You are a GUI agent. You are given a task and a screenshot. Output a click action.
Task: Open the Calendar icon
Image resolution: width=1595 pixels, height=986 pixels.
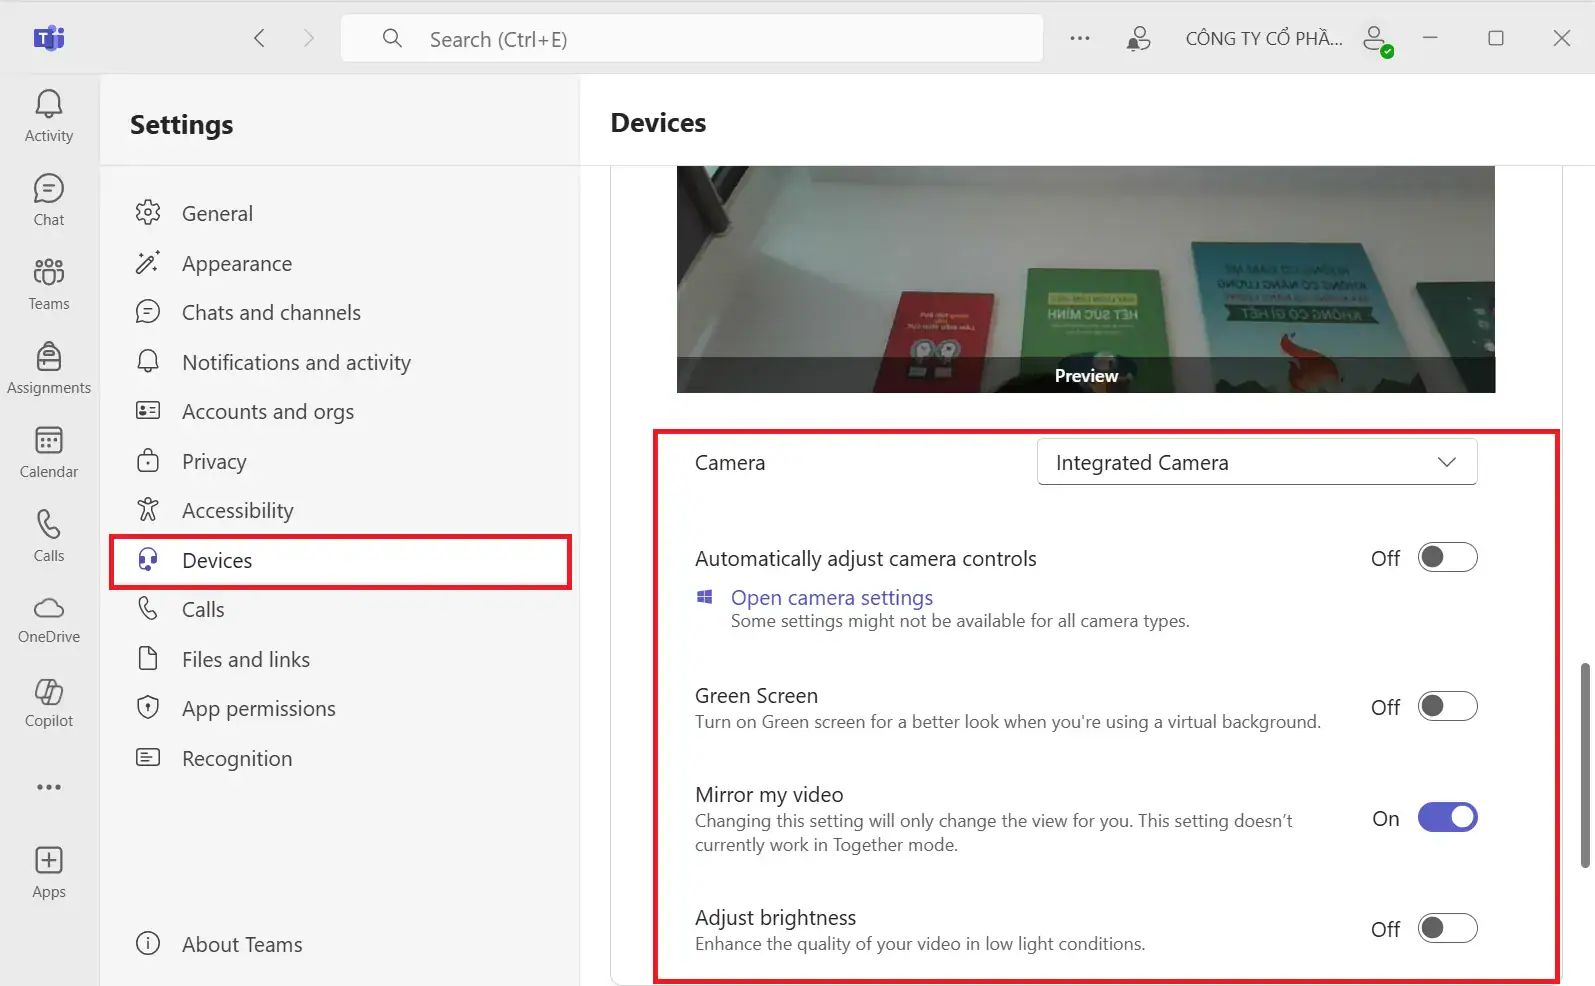pyautogui.click(x=49, y=452)
